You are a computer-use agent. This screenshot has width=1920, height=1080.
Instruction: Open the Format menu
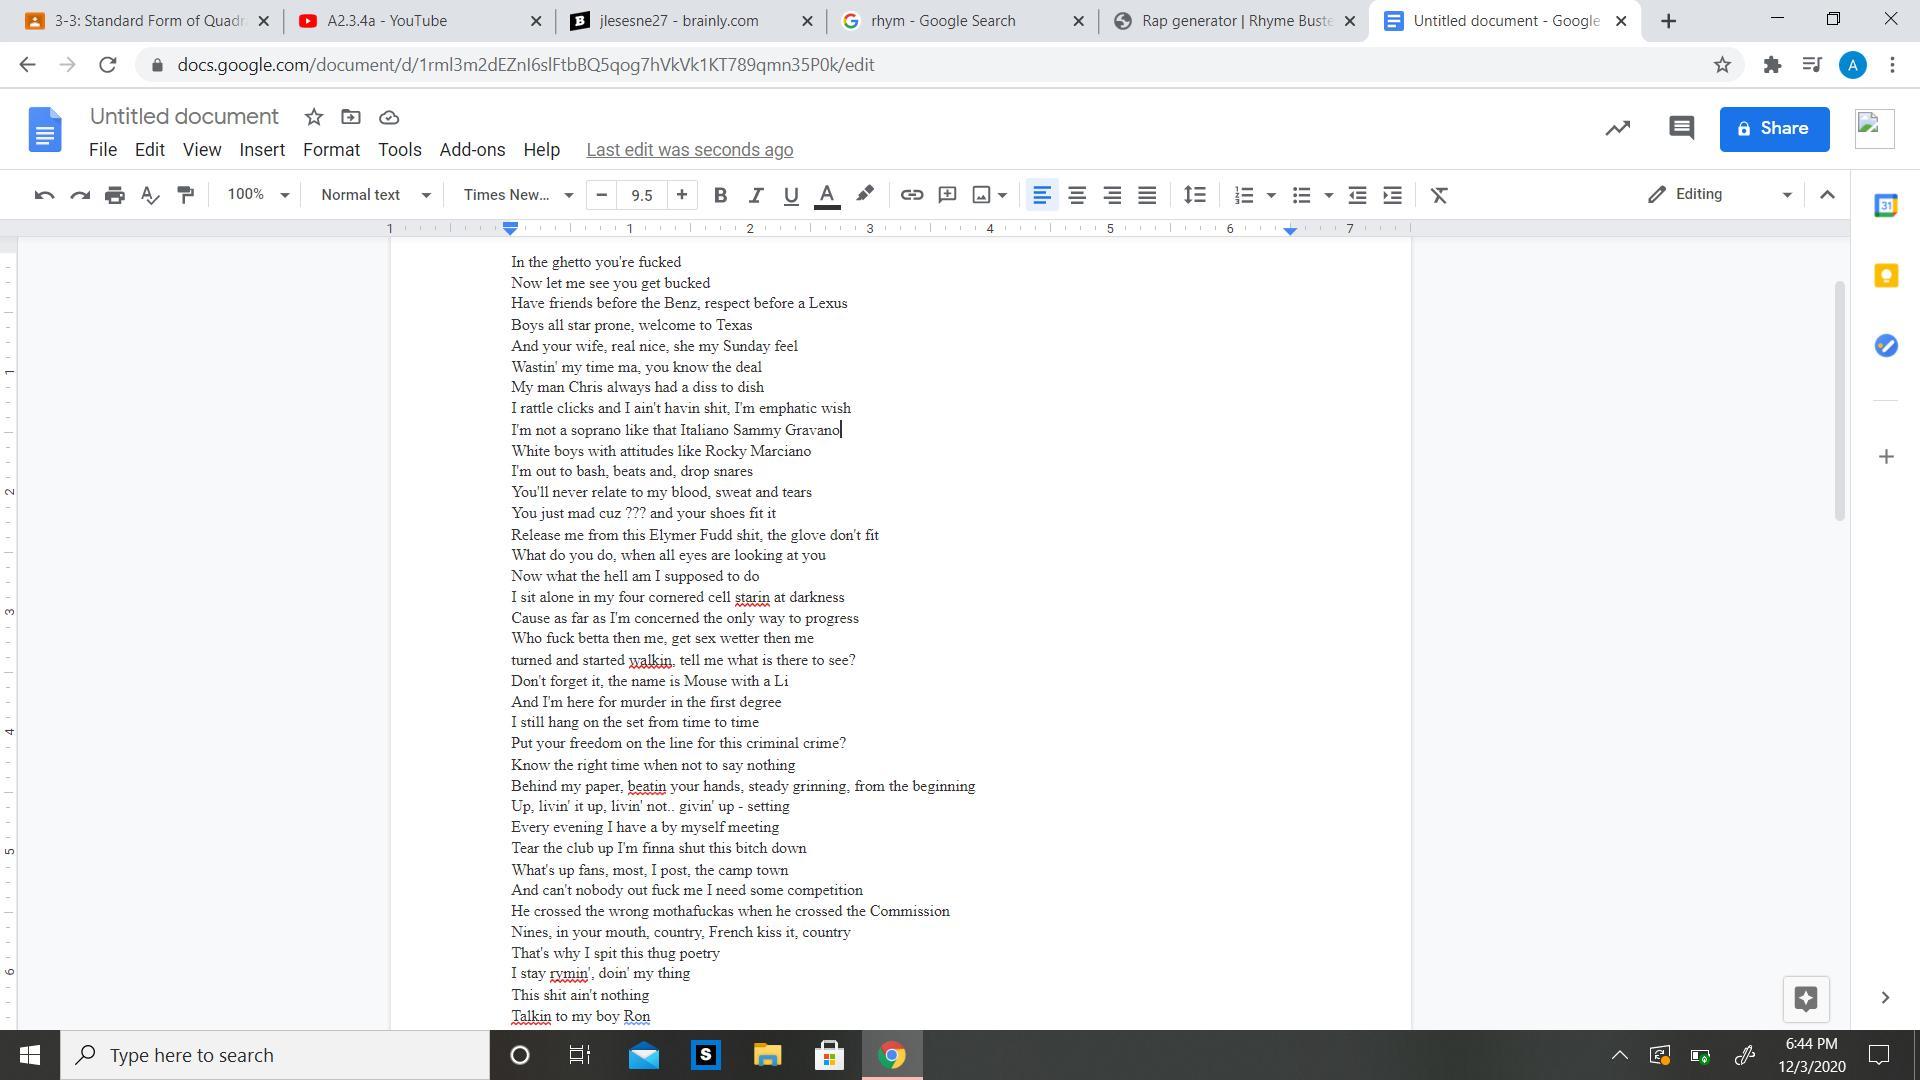(x=331, y=150)
